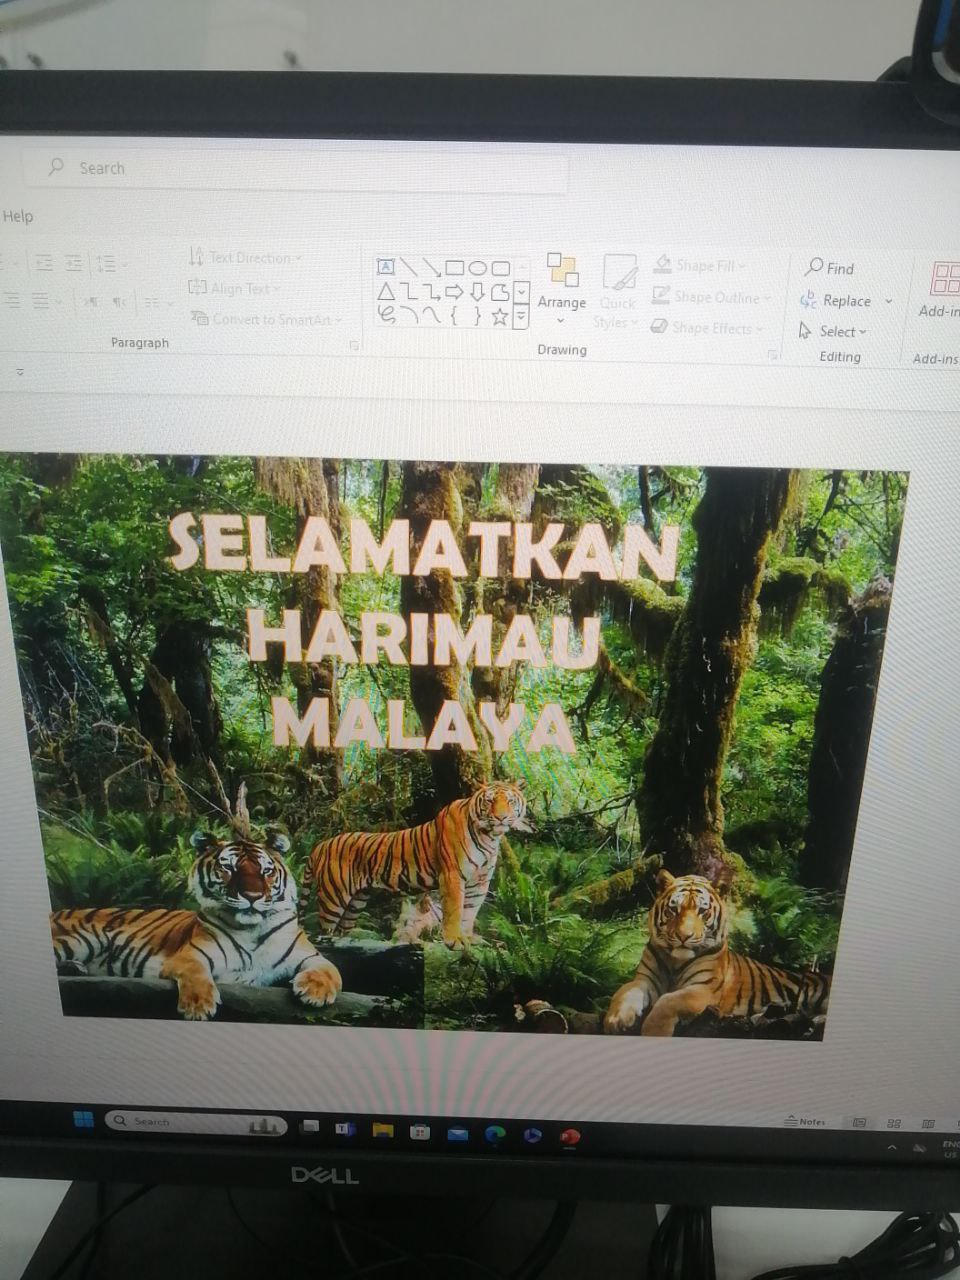Screen dimensions: 960x1280
Task: Open the Paragraph dialog launcher
Action: [354, 345]
